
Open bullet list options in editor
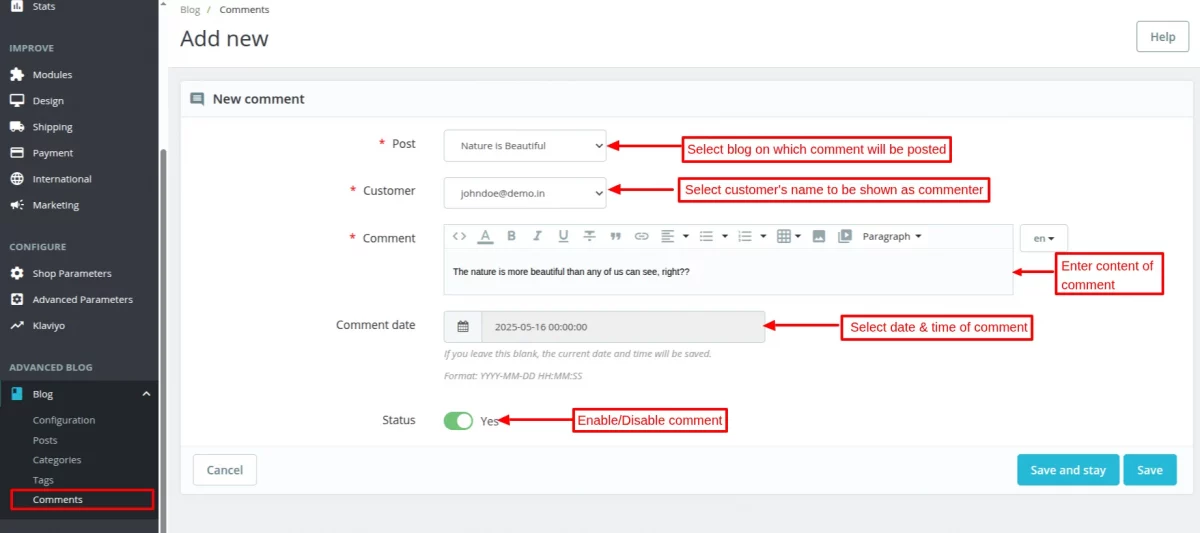713,237
